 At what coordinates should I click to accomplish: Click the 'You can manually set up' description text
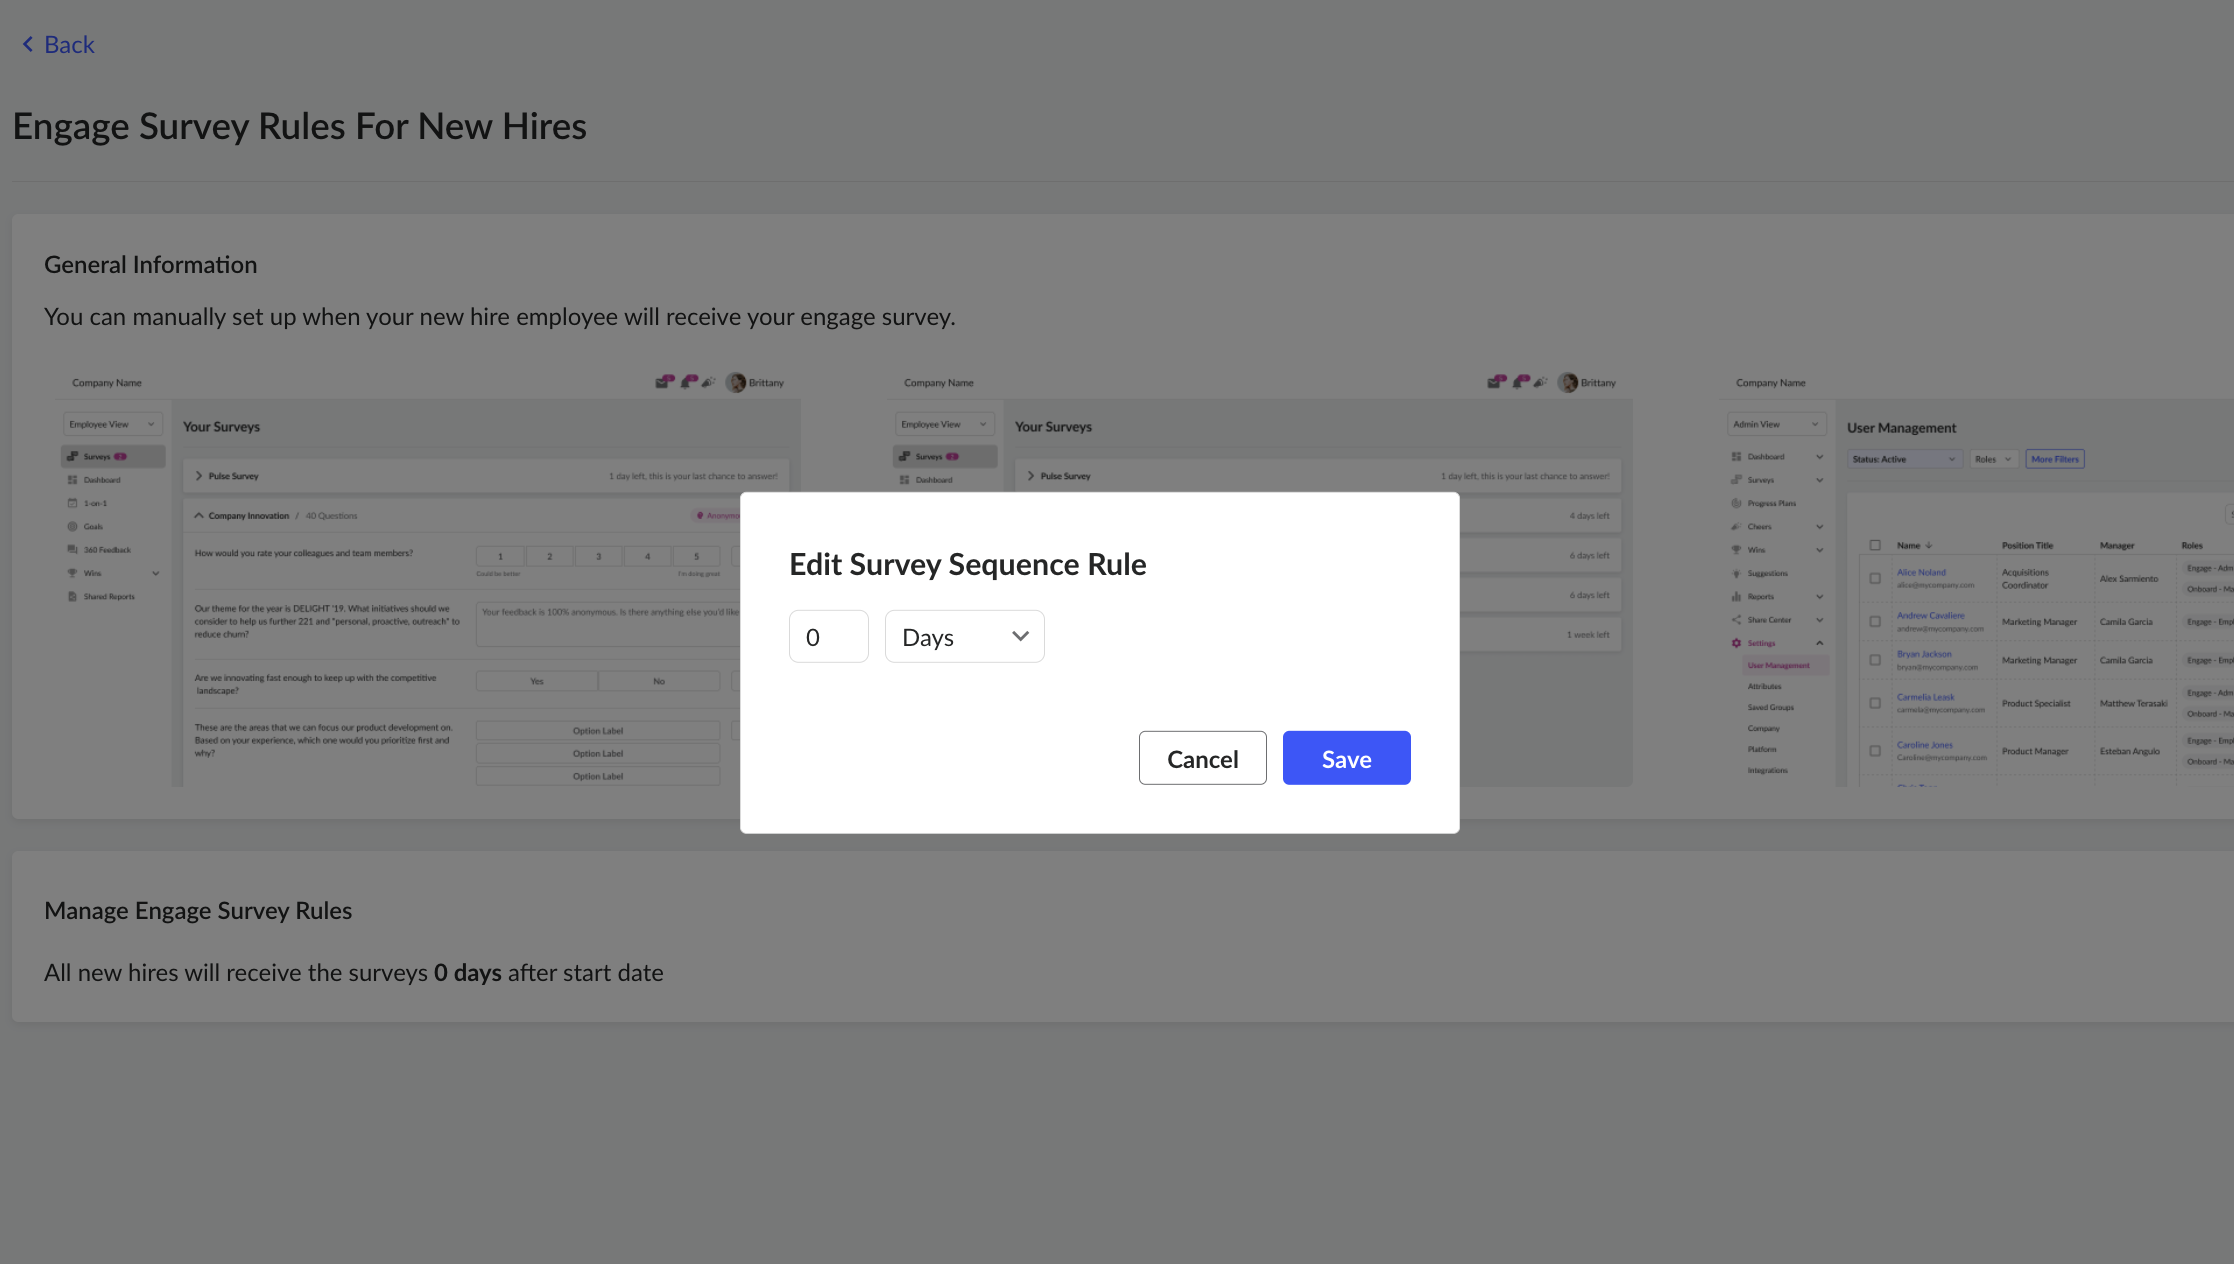tap(500, 317)
